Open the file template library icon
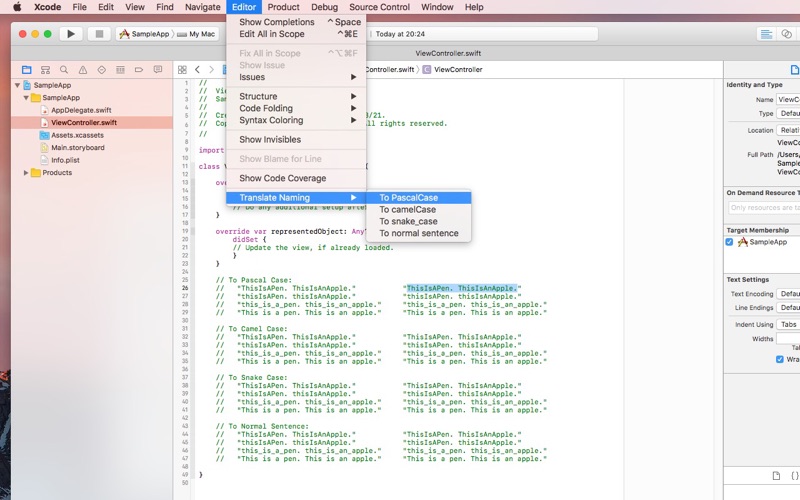 pos(776,476)
